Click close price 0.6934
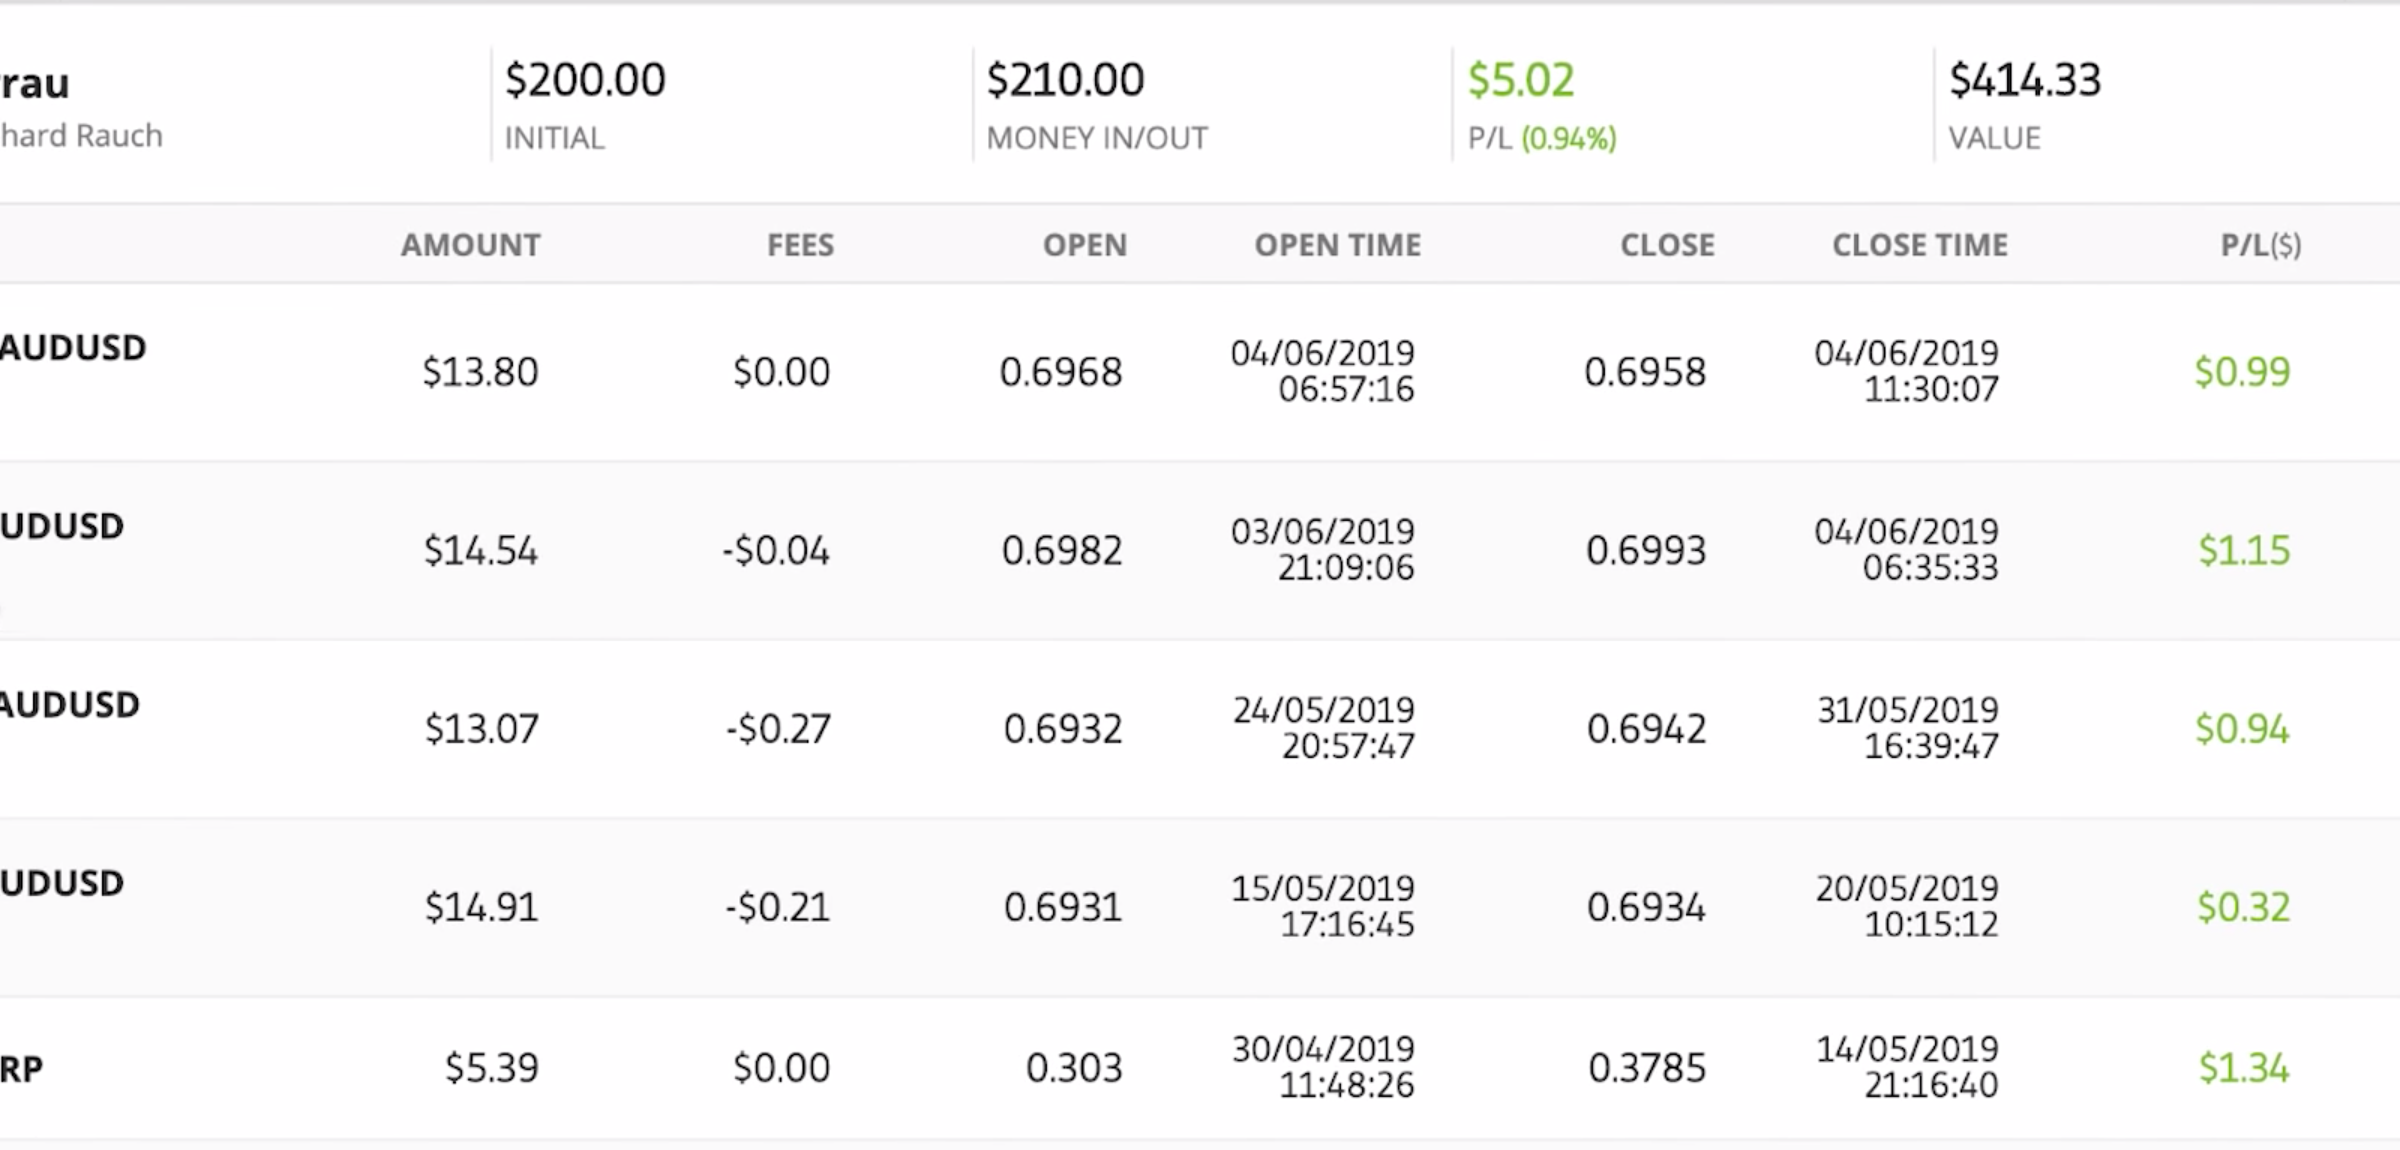Screen dimensions: 2400x1150 click(x=1646, y=907)
